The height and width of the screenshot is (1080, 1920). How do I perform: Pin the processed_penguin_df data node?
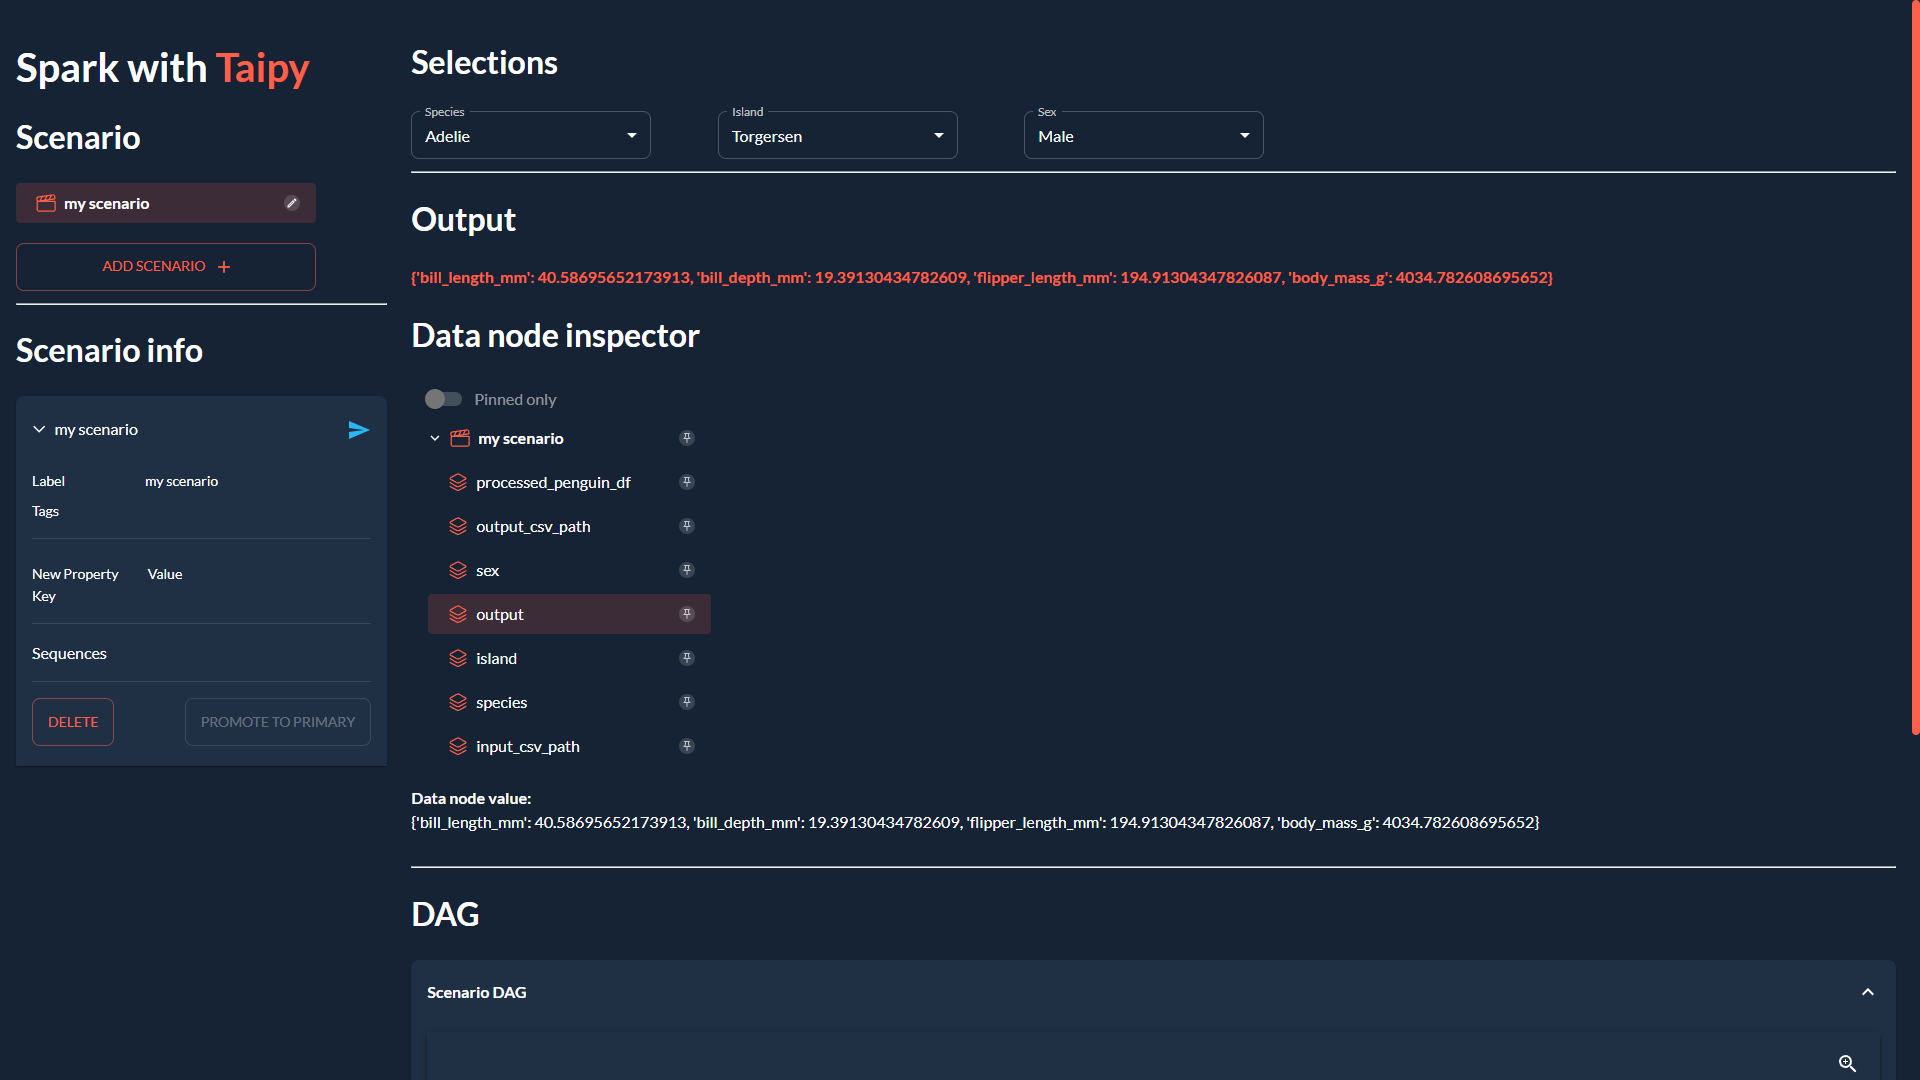(687, 482)
